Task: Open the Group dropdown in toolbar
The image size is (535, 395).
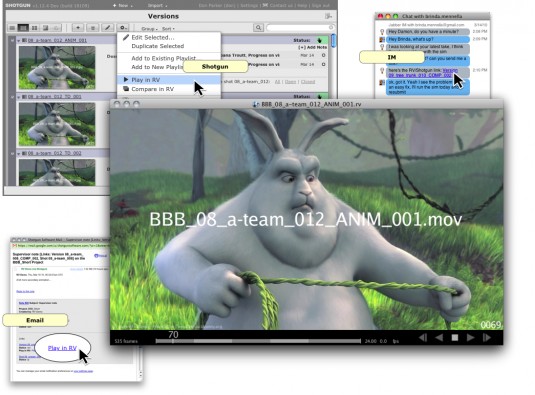Action: click(149, 29)
